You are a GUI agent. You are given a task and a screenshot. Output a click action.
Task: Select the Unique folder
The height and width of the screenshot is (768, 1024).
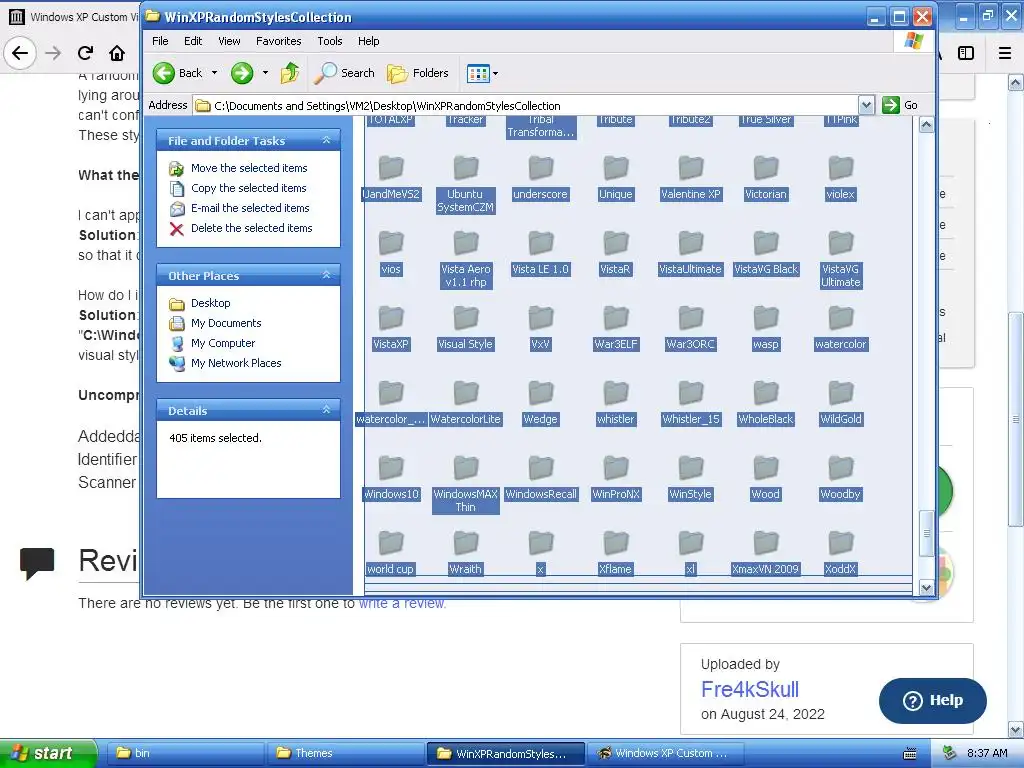pos(616,178)
